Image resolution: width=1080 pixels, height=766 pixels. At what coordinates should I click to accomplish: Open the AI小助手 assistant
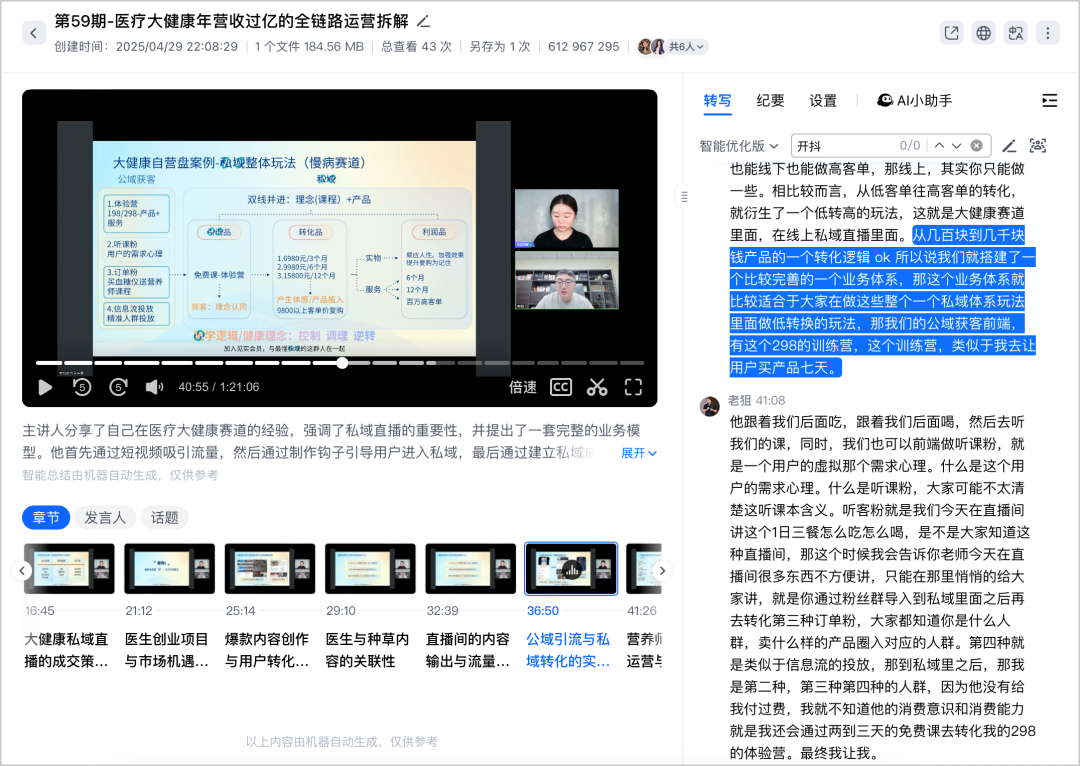[914, 101]
